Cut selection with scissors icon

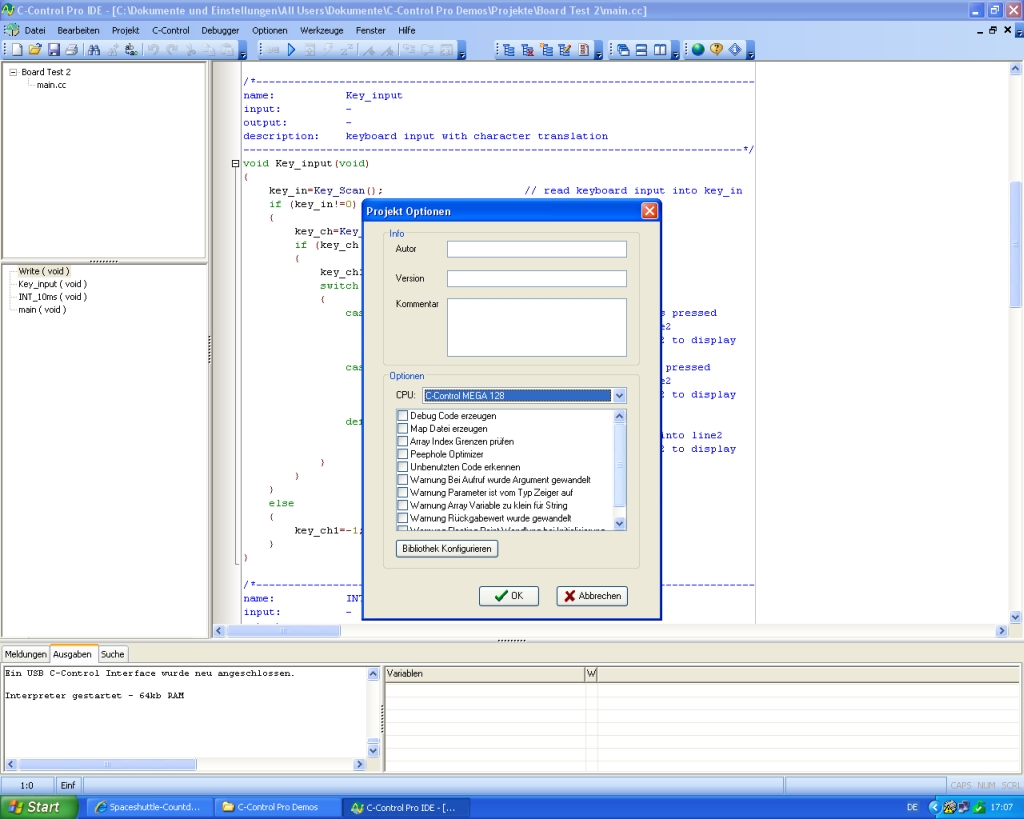pyautogui.click(x=191, y=50)
